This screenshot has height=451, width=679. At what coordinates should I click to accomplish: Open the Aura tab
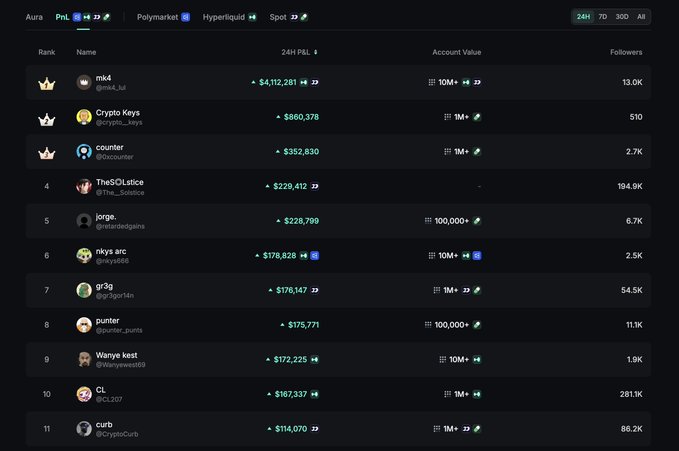click(34, 17)
